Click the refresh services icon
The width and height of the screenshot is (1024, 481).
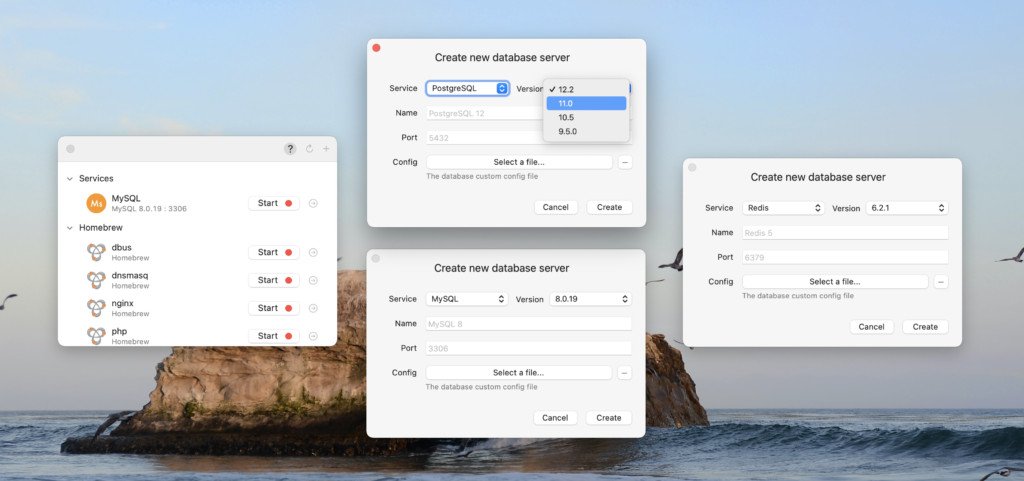[x=309, y=149]
